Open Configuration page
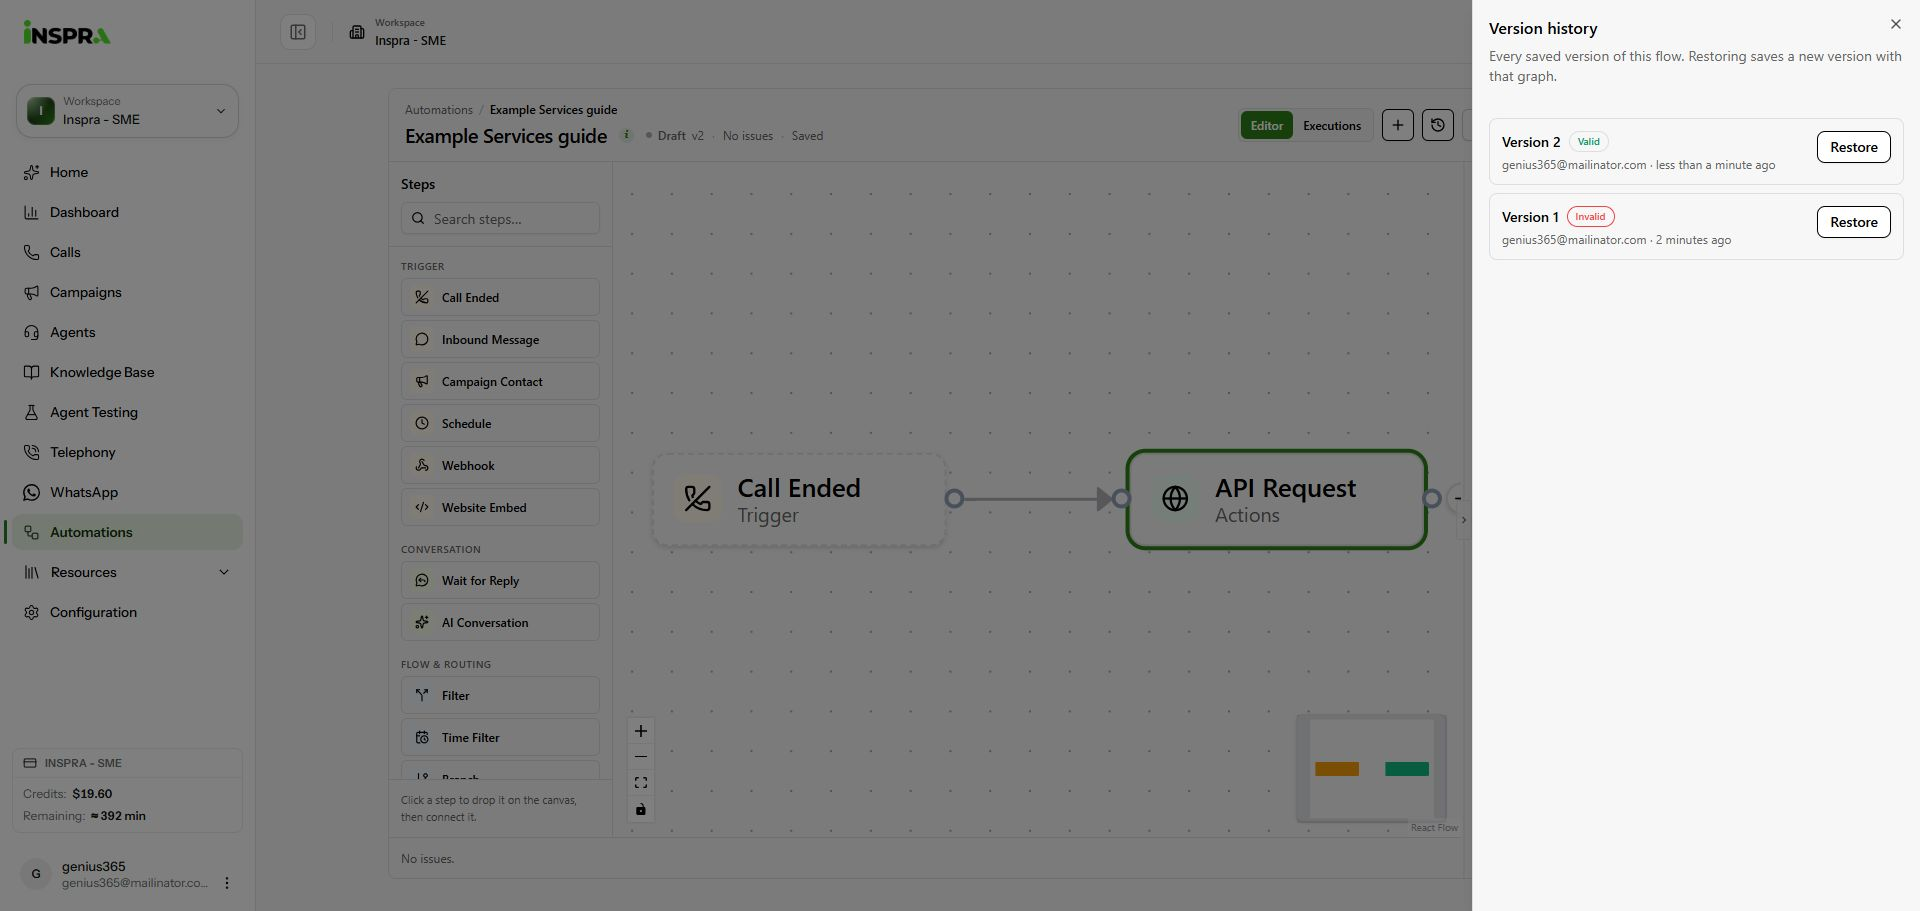 point(127,612)
